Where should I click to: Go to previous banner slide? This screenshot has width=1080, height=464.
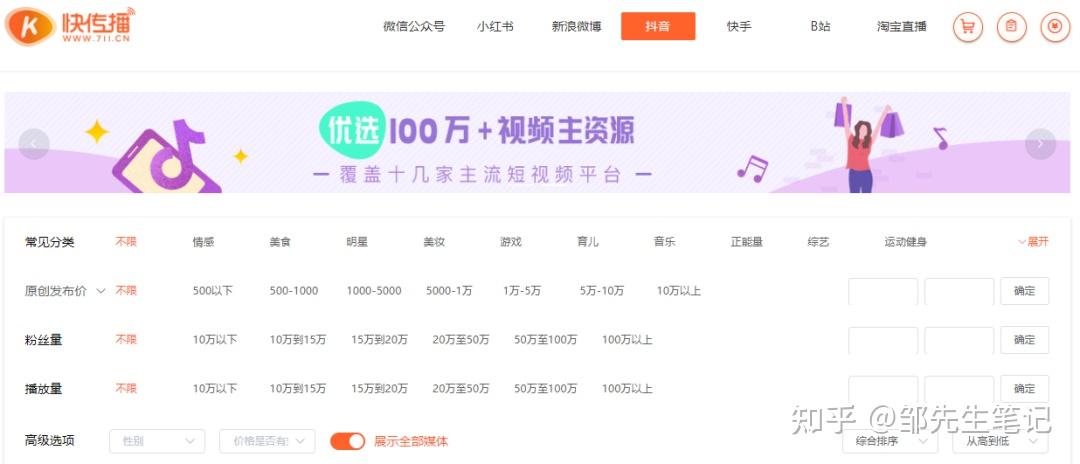[x=34, y=144]
